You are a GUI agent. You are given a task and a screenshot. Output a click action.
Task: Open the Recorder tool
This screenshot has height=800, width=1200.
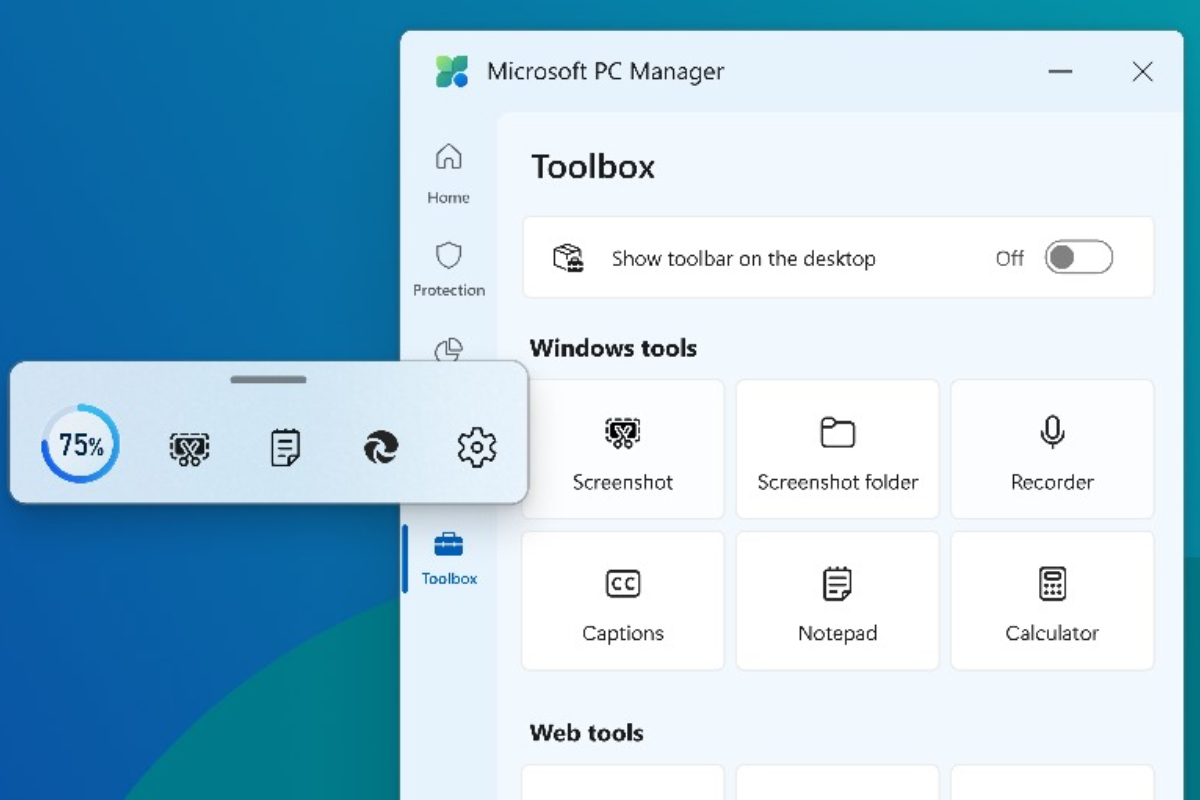[x=1051, y=448]
